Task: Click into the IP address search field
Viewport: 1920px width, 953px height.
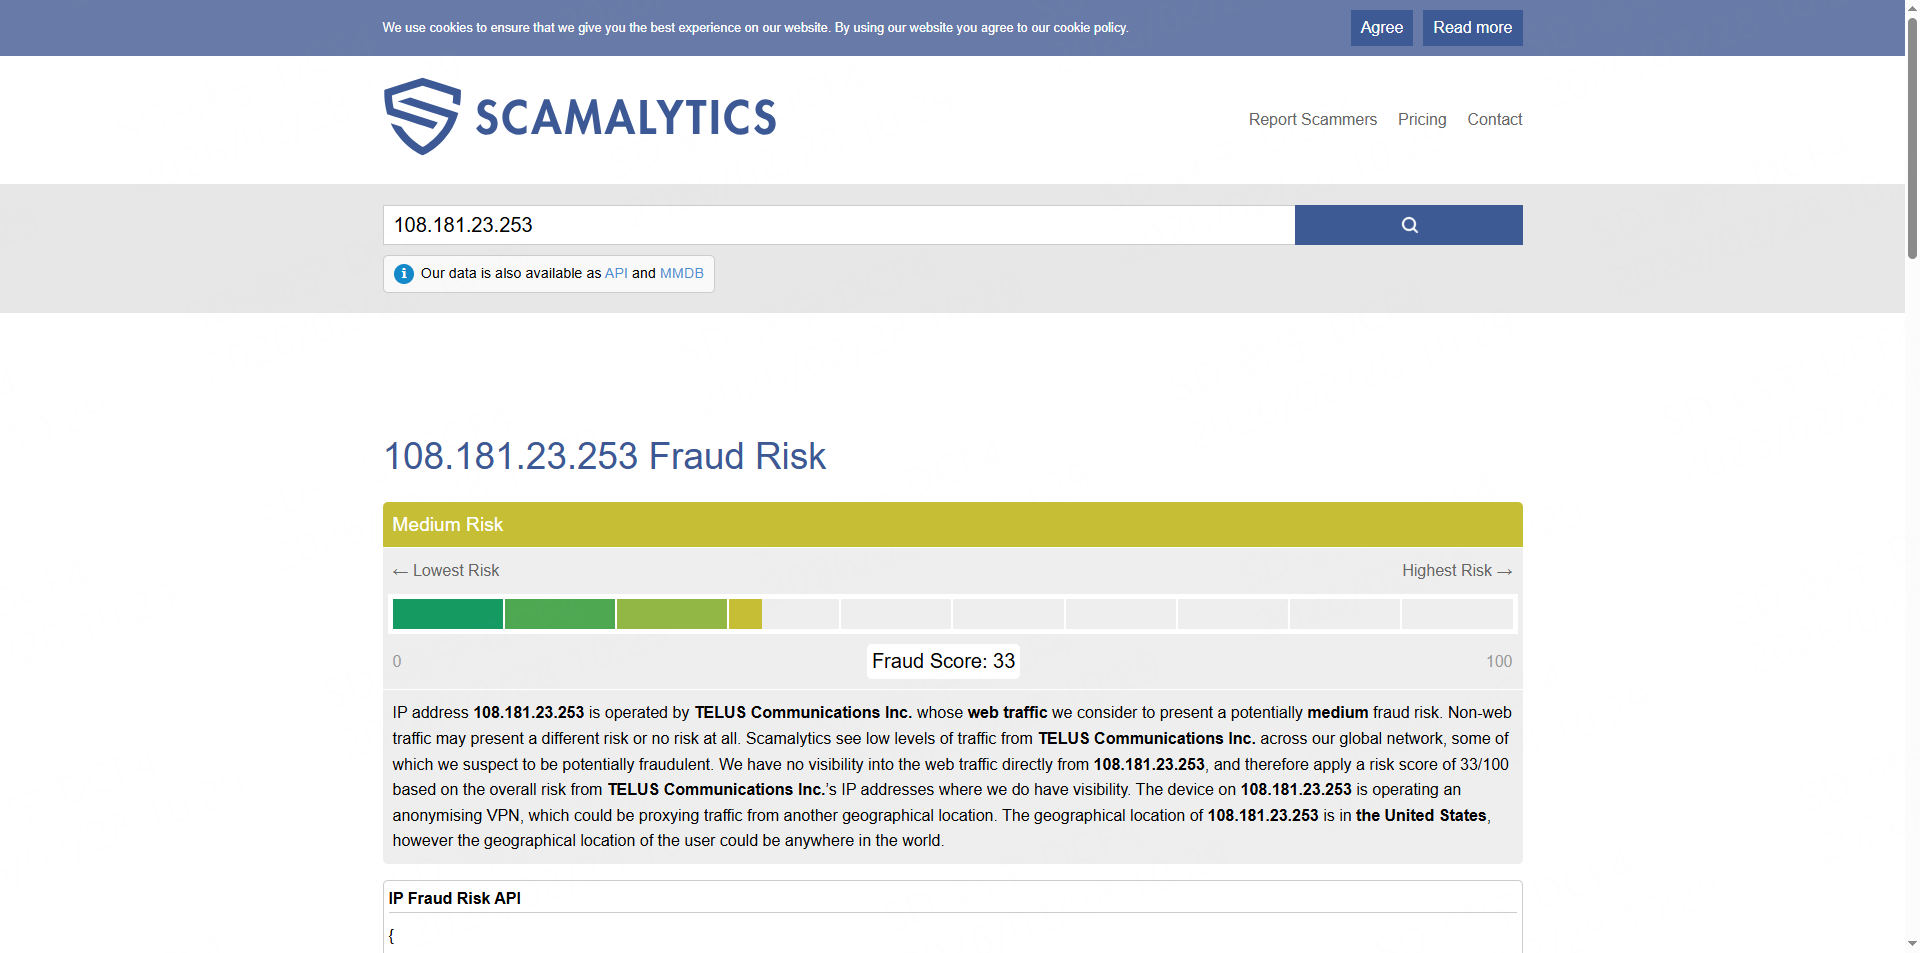Action: pyautogui.click(x=838, y=225)
